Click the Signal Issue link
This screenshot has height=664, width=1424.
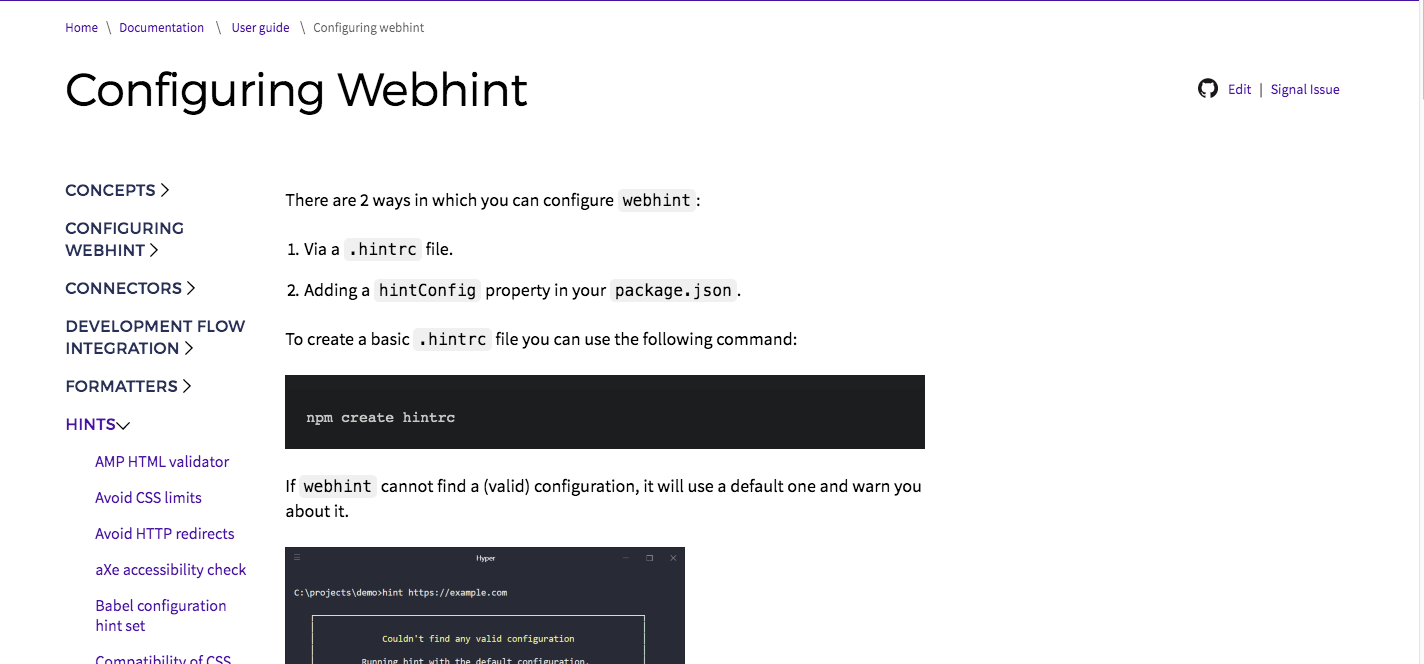click(x=1304, y=89)
